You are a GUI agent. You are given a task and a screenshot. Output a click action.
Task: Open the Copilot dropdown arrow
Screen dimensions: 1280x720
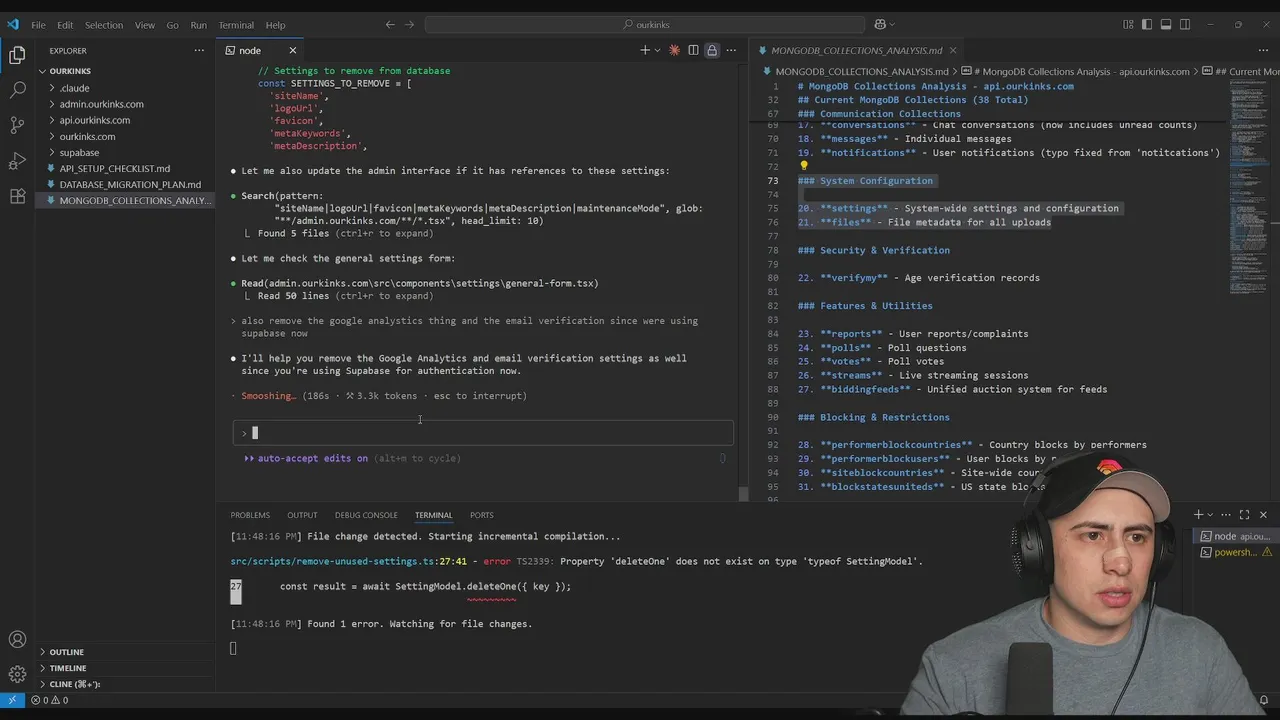point(892,24)
